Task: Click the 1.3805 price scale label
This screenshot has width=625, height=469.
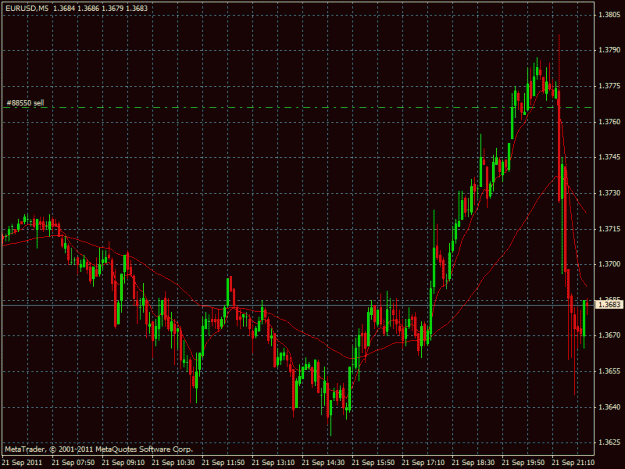Action: [x=609, y=15]
